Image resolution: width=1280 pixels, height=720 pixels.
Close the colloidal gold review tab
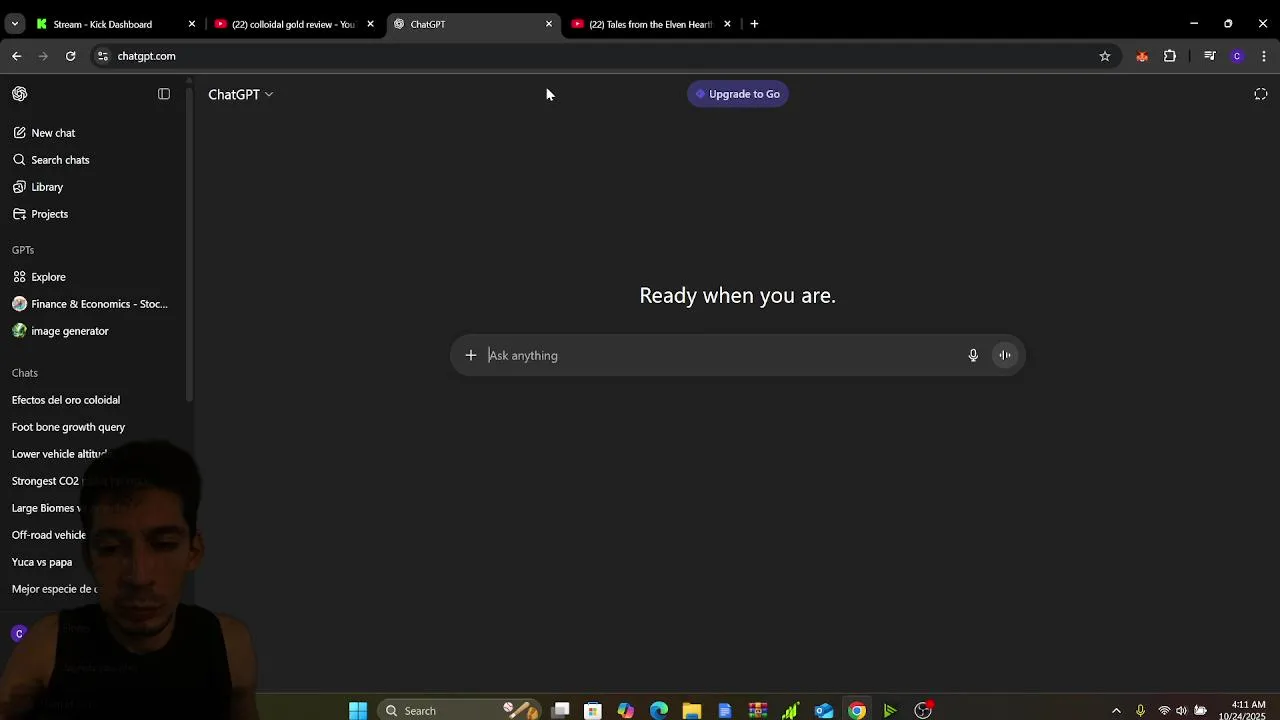coord(370,24)
